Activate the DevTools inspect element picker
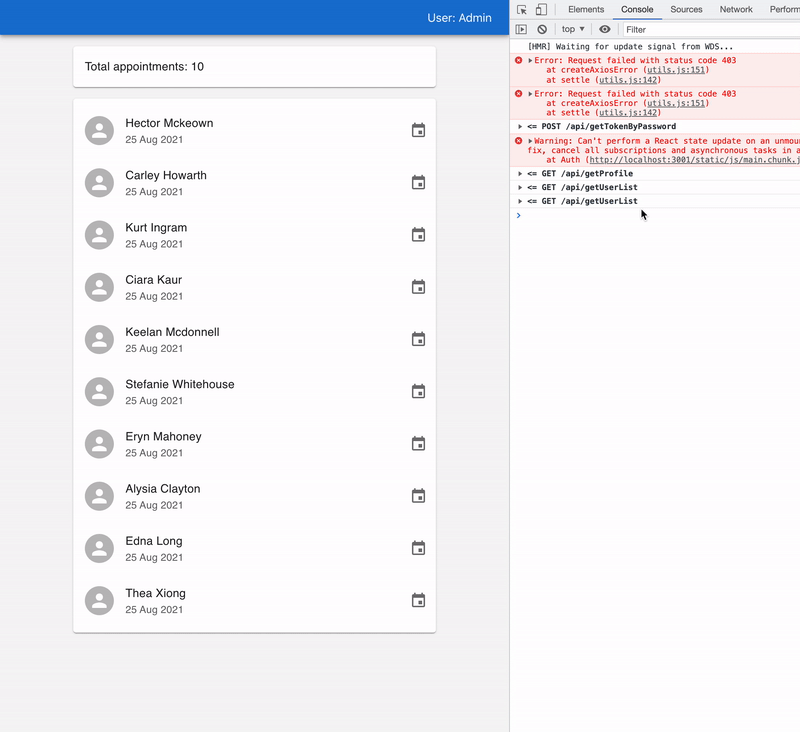This screenshot has width=800, height=732. (x=521, y=10)
